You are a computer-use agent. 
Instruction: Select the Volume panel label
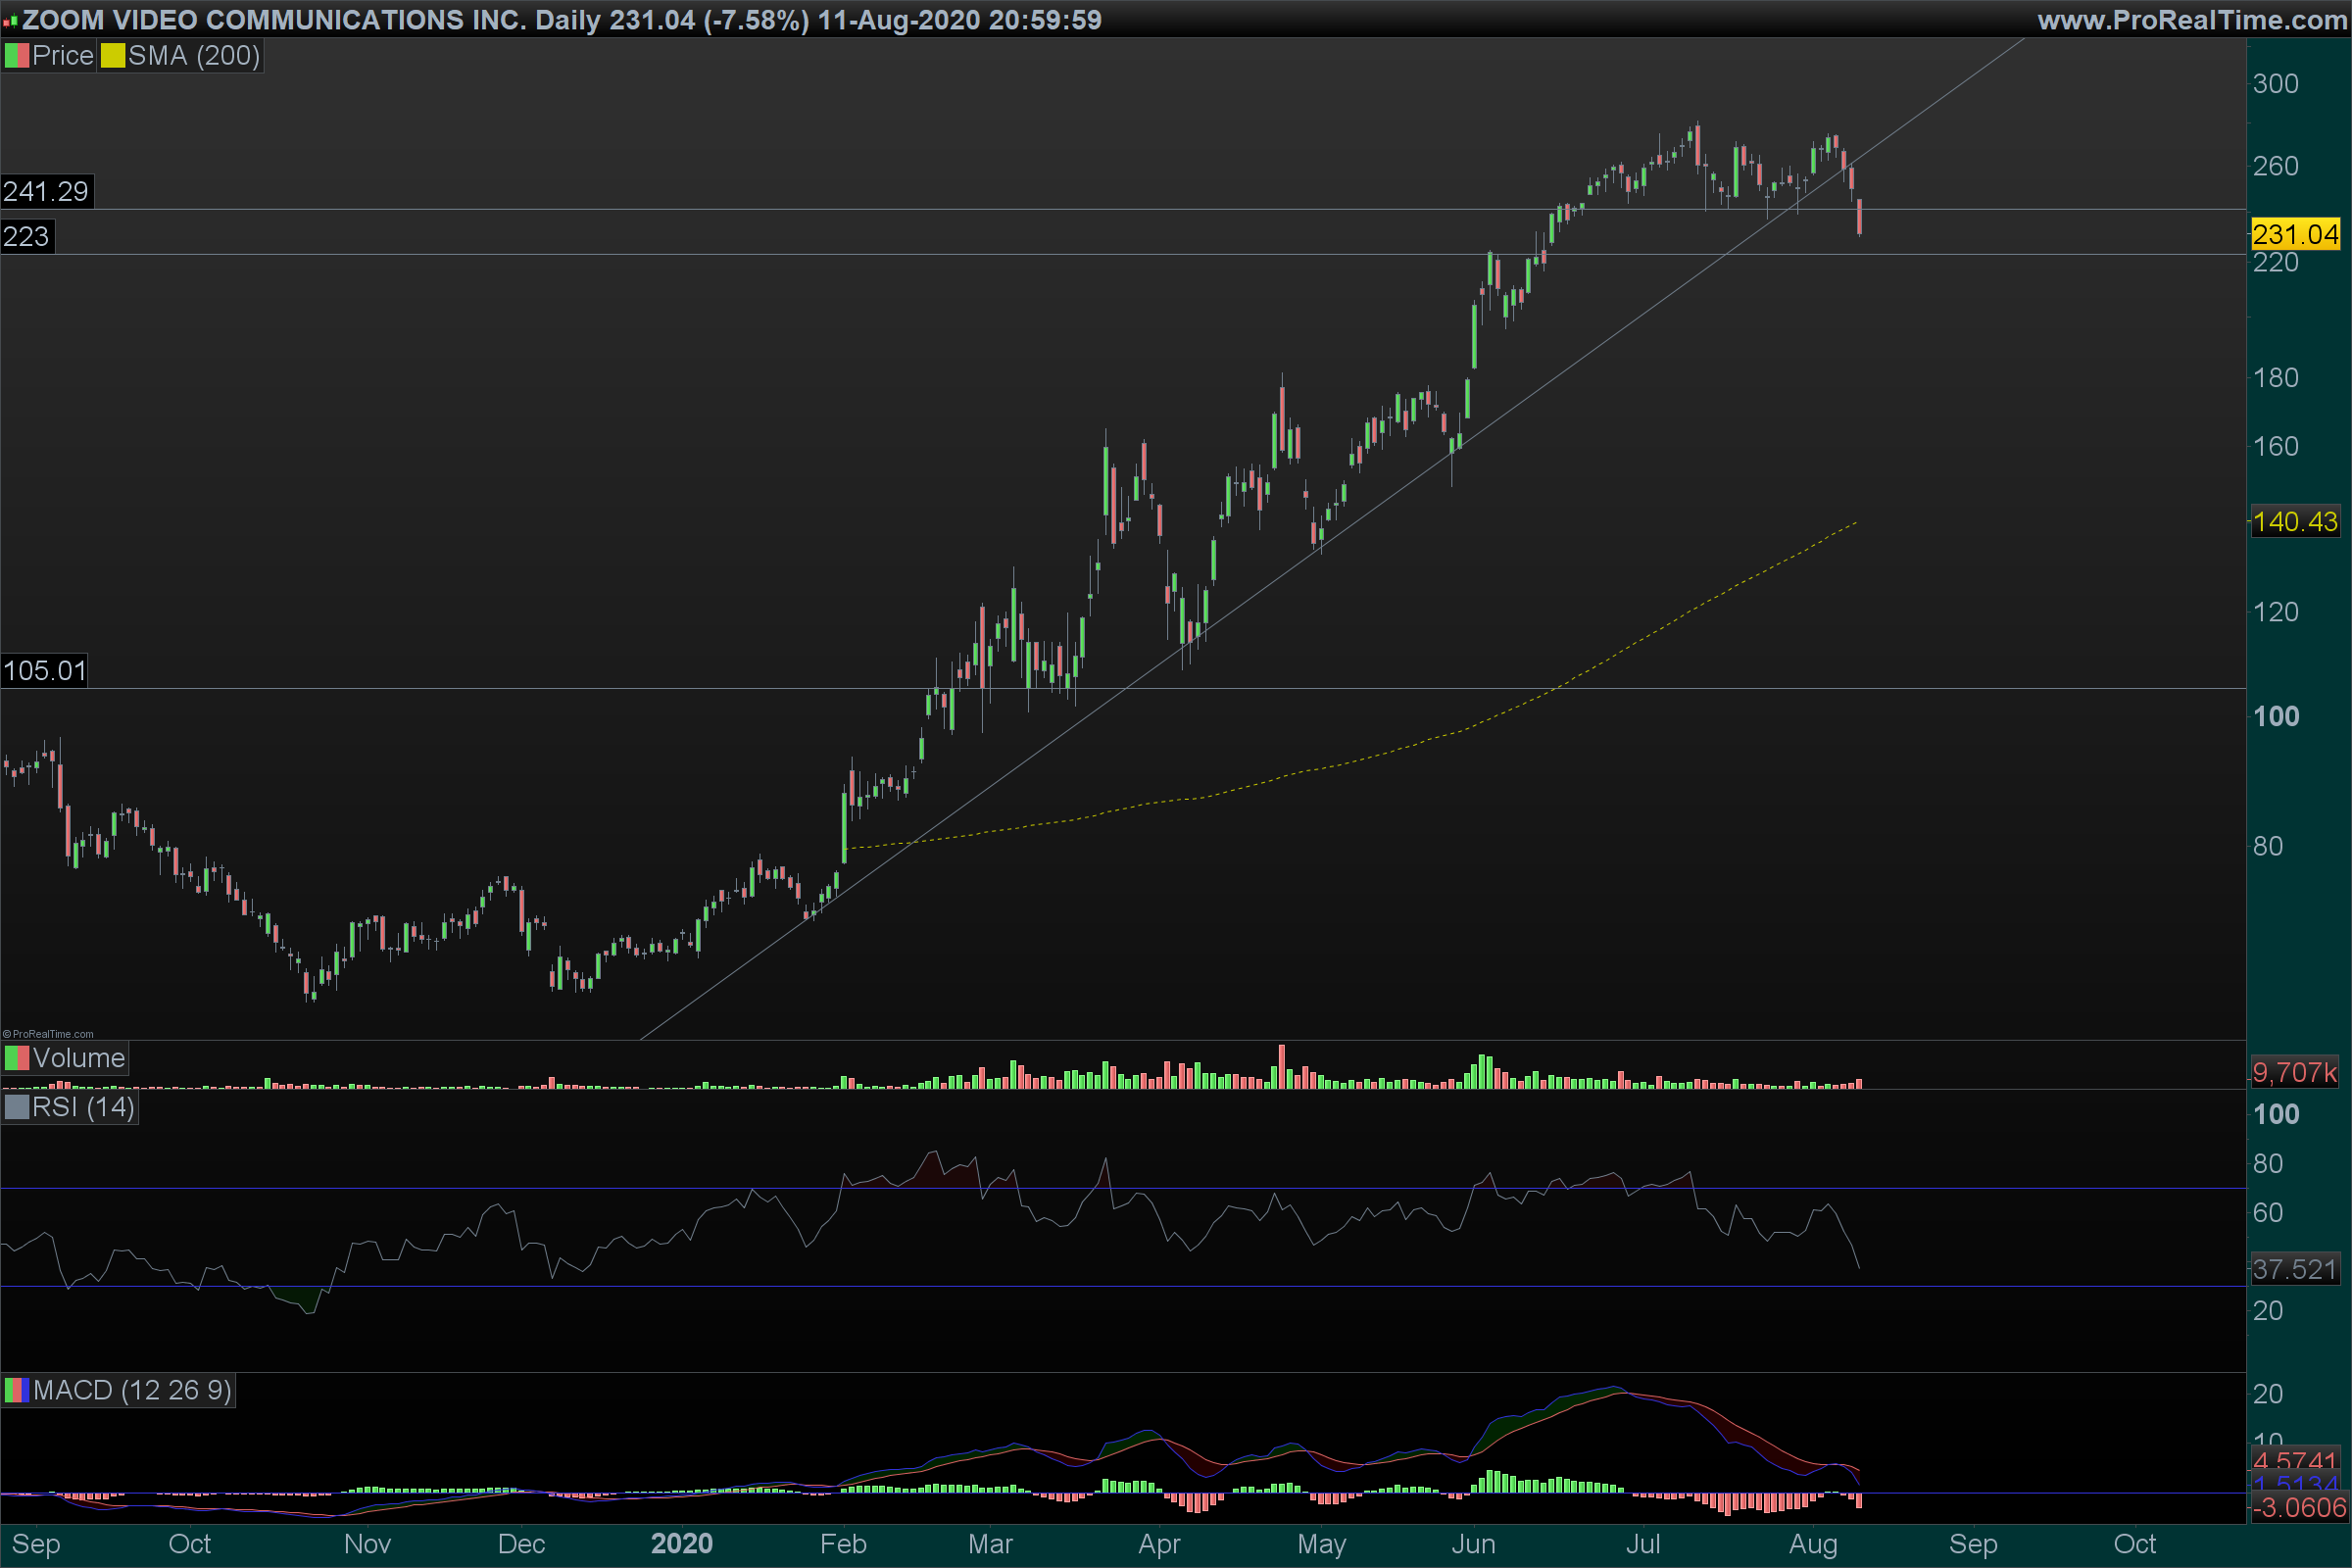[78, 1058]
